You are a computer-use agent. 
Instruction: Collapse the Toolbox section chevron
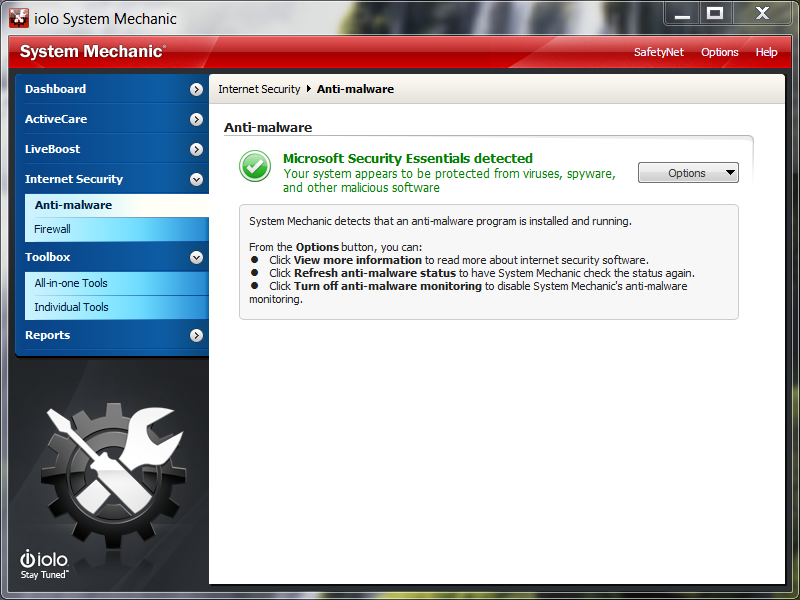coord(196,257)
